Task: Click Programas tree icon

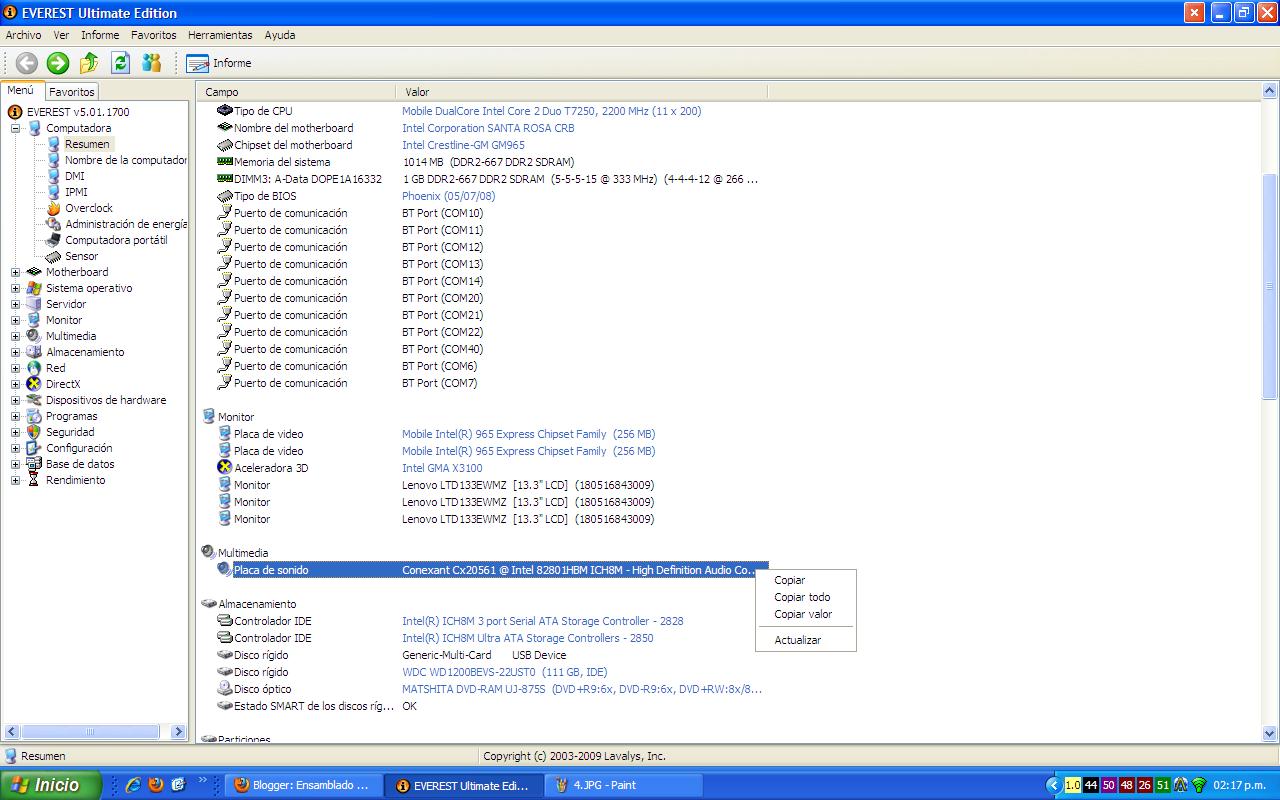Action: pyautogui.click(x=35, y=416)
